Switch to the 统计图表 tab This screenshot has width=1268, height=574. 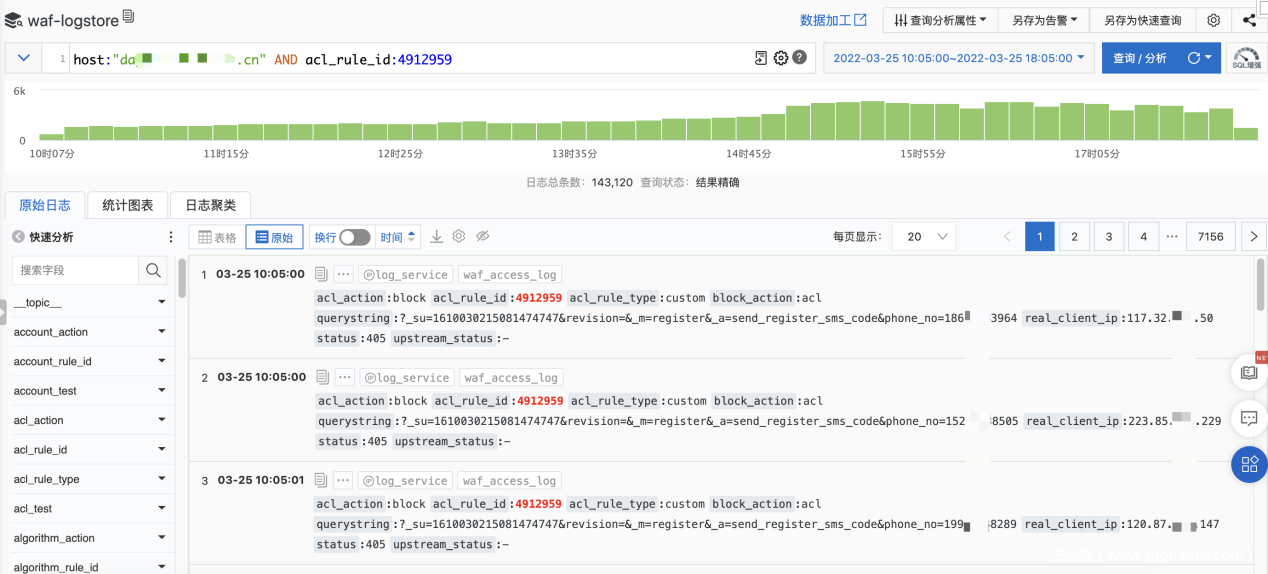click(128, 205)
